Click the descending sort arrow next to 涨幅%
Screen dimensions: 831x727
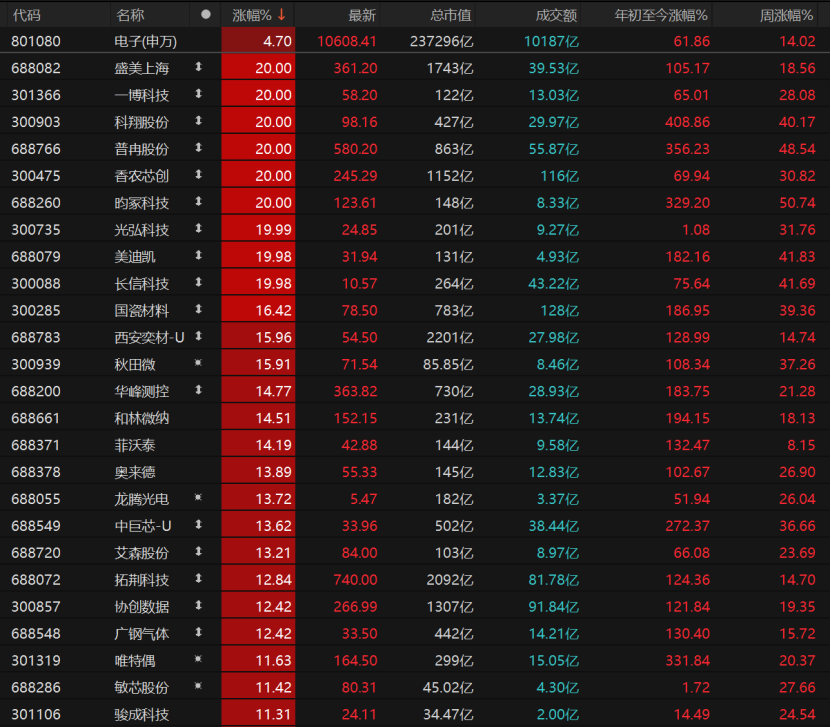pyautogui.click(x=281, y=15)
